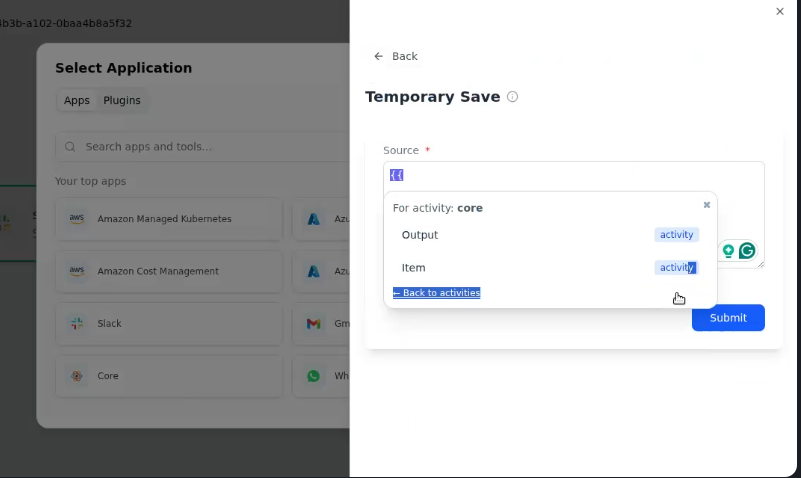Viewport: 801px width, 478px height.
Task: Go back using the Back arrow
Action: [x=378, y=56]
